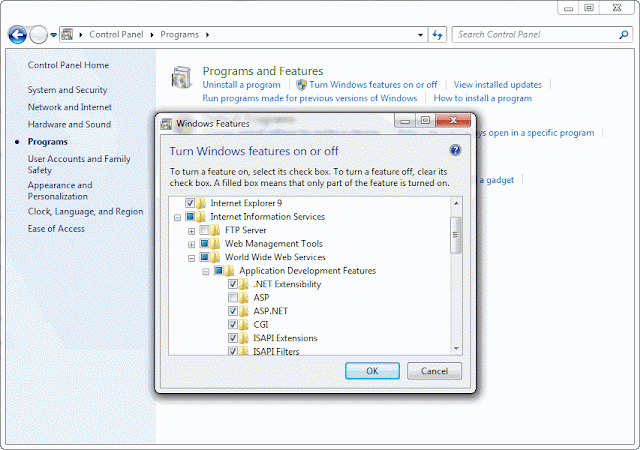Click the Programs and Features heading link

(x=263, y=71)
